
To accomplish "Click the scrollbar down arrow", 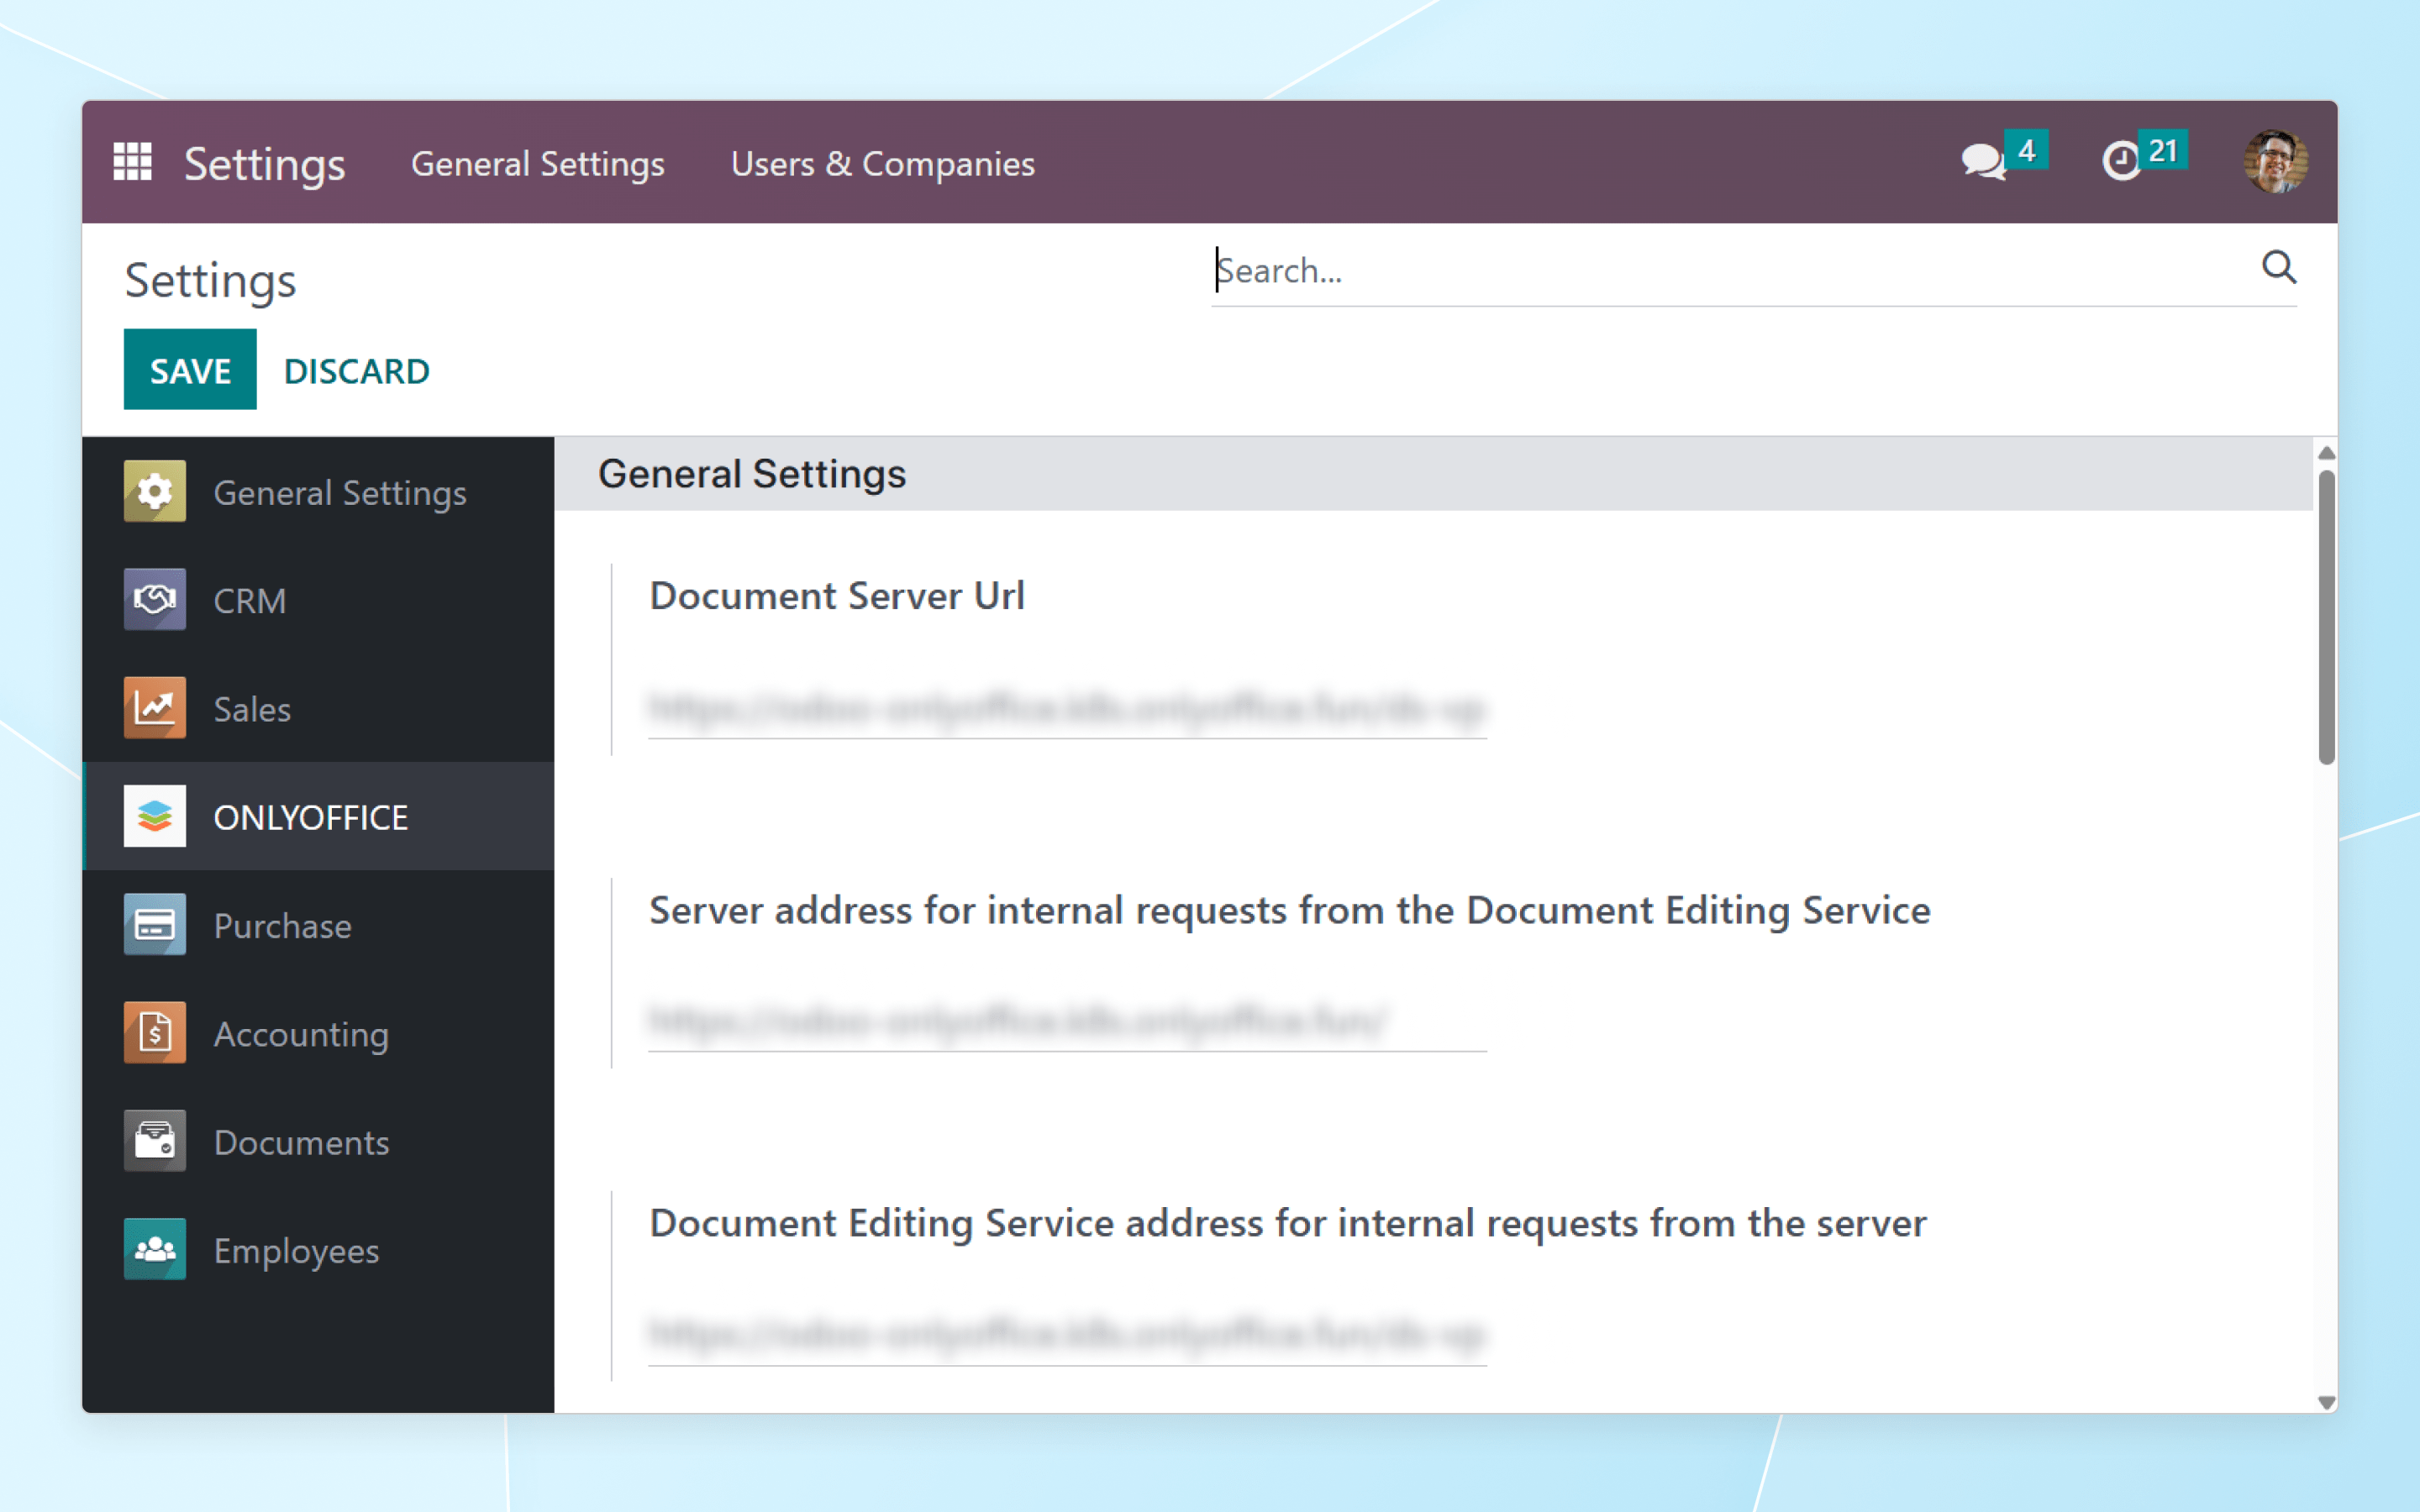I will 2326,1402.
